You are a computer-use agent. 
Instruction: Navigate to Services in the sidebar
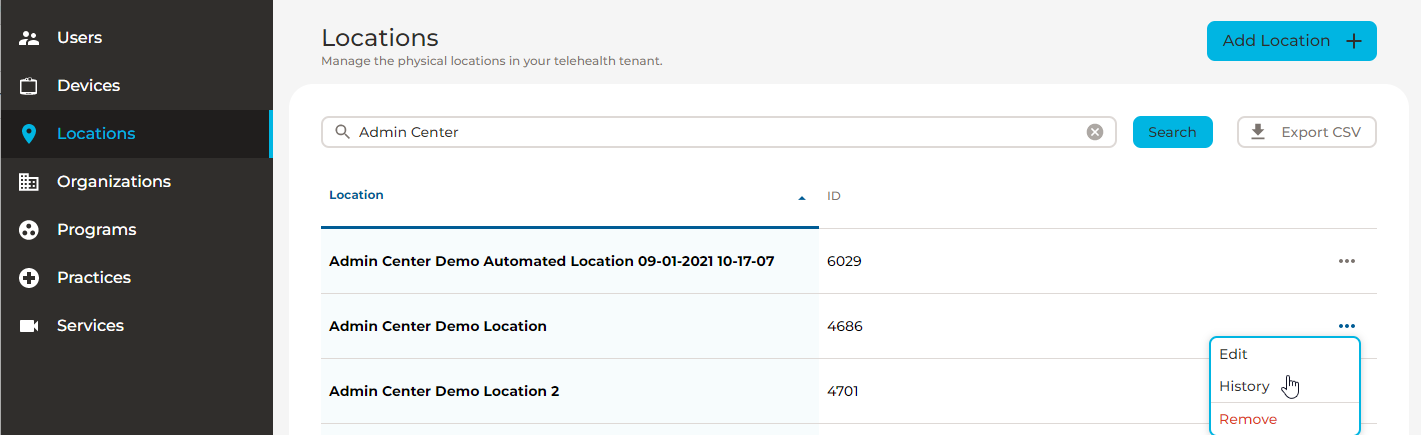point(135,326)
